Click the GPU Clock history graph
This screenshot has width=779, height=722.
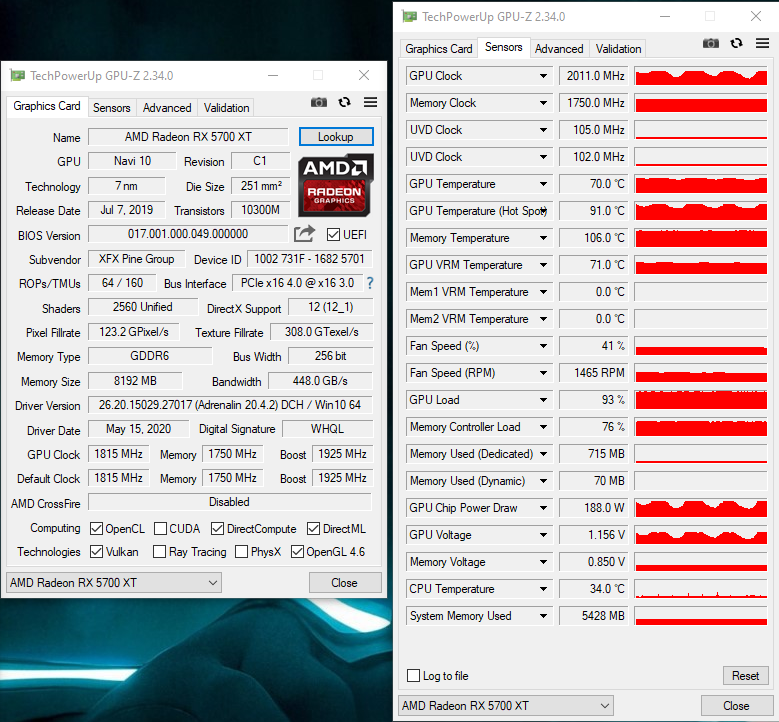pyautogui.click(x=701, y=76)
